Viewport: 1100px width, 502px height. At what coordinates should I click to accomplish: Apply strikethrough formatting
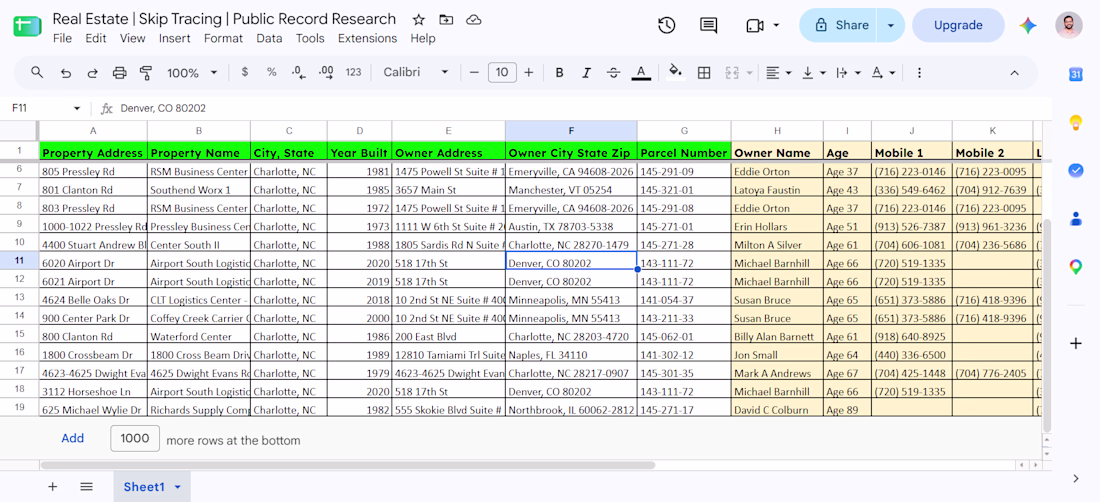[614, 72]
